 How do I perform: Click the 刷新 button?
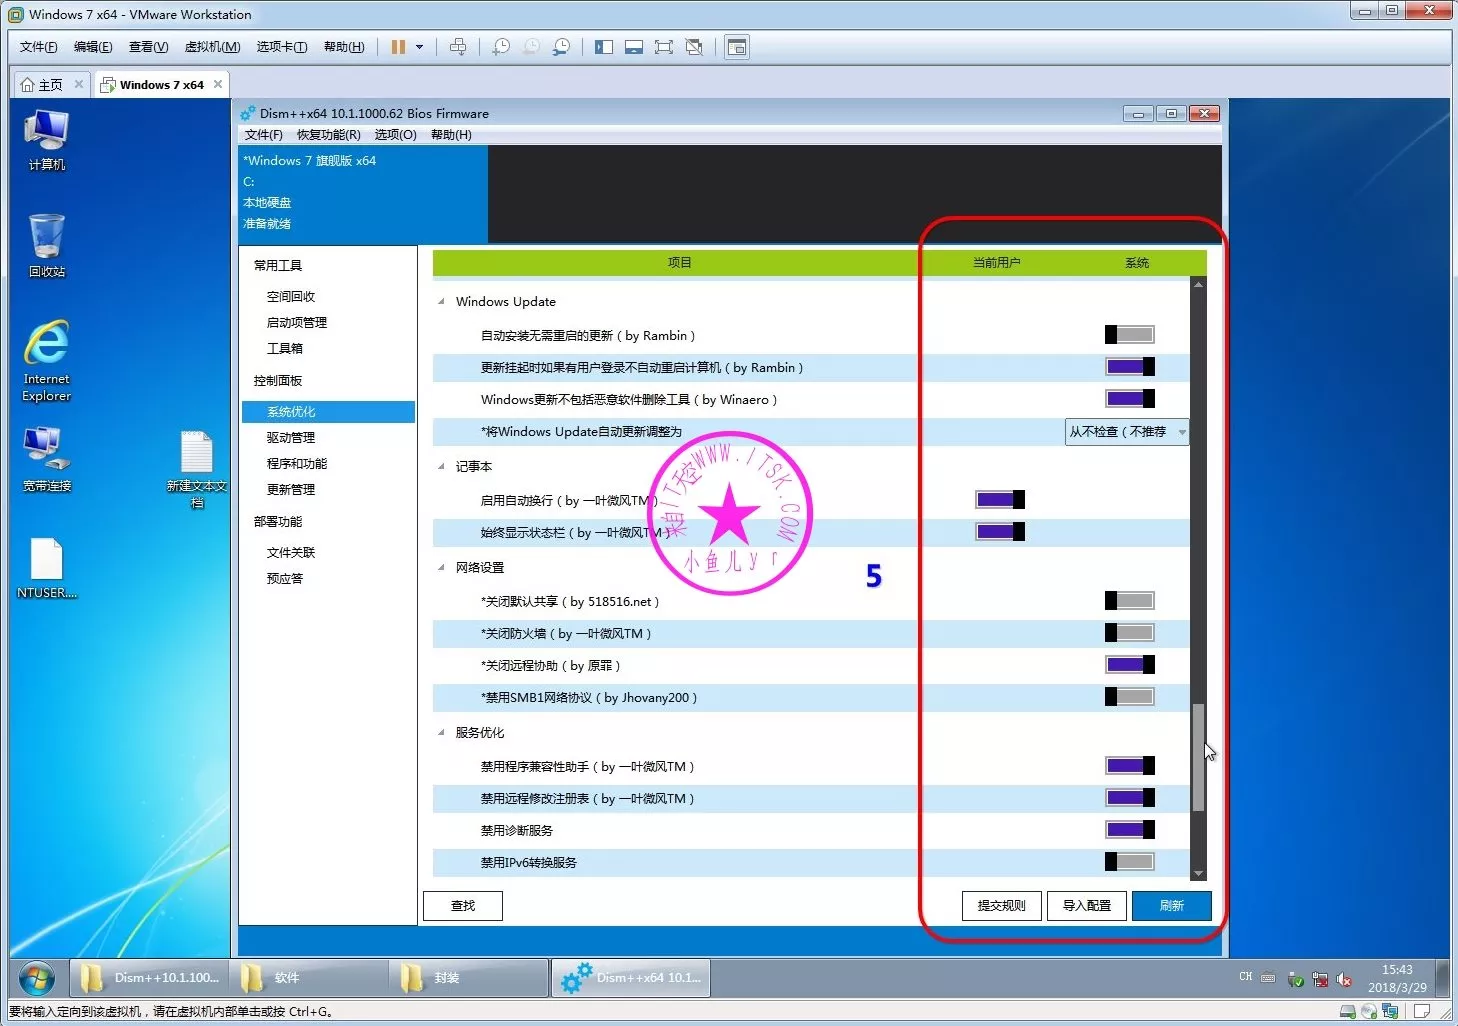(x=1171, y=906)
